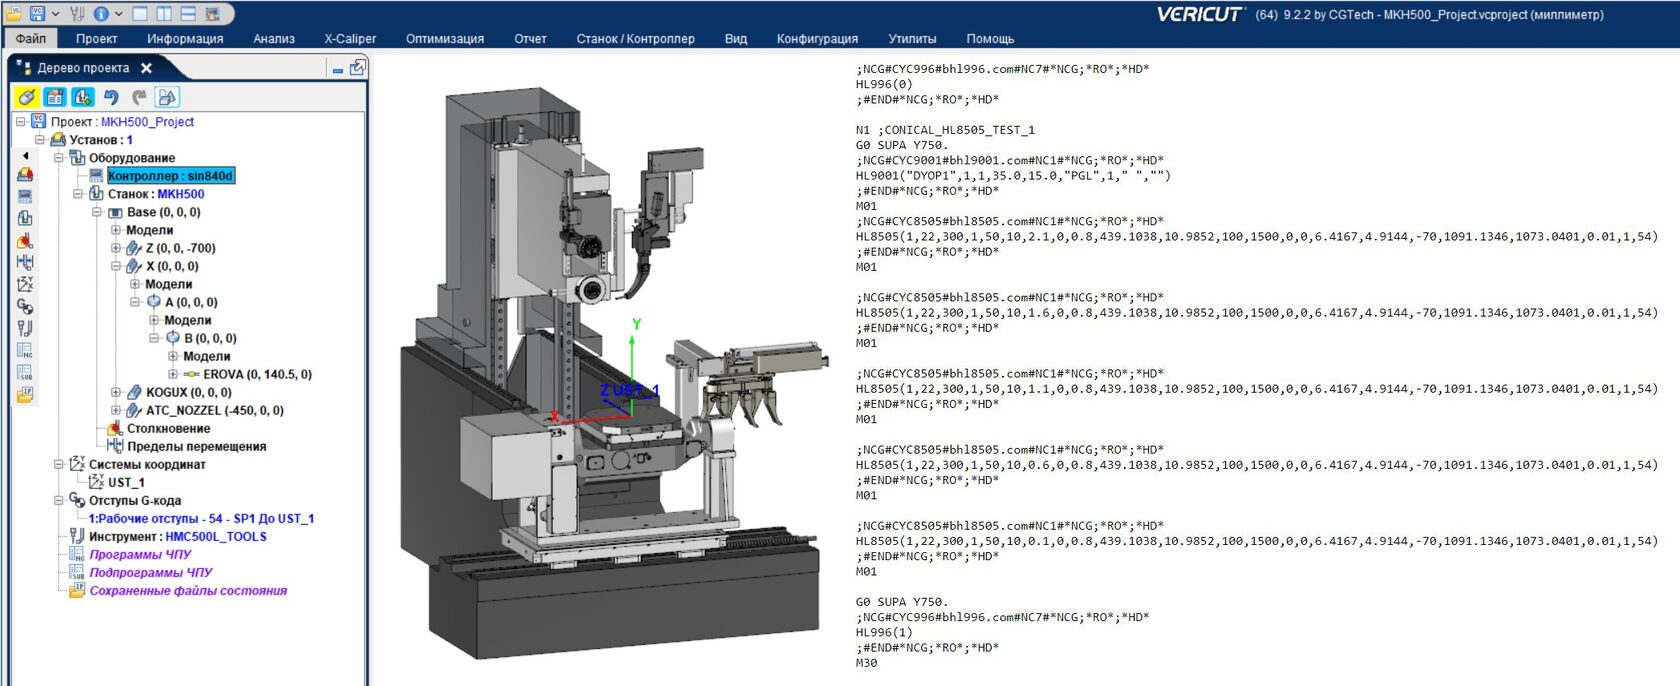Select Инструмент : HMC500L_TOOLS item
This screenshot has height=686, width=1680.
coord(177,536)
